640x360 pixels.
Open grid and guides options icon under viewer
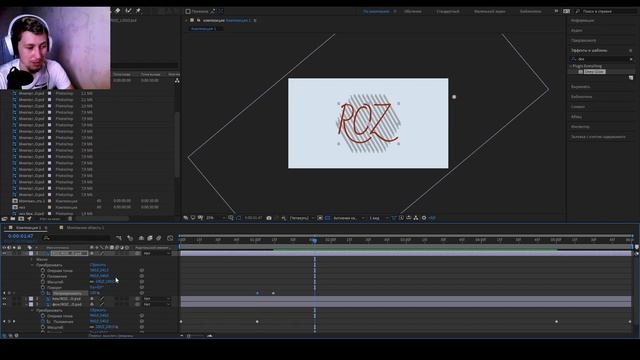point(231,218)
